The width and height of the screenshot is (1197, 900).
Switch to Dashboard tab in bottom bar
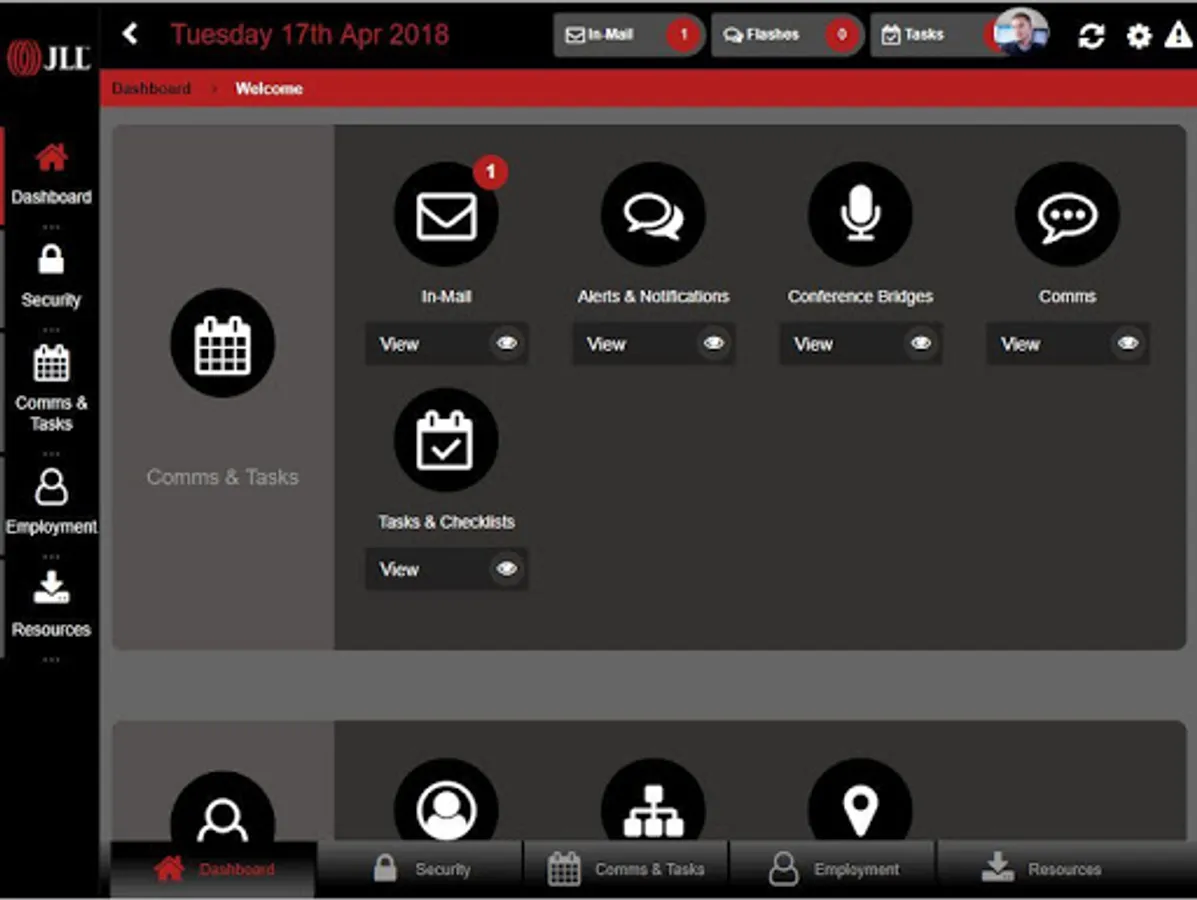tap(213, 869)
